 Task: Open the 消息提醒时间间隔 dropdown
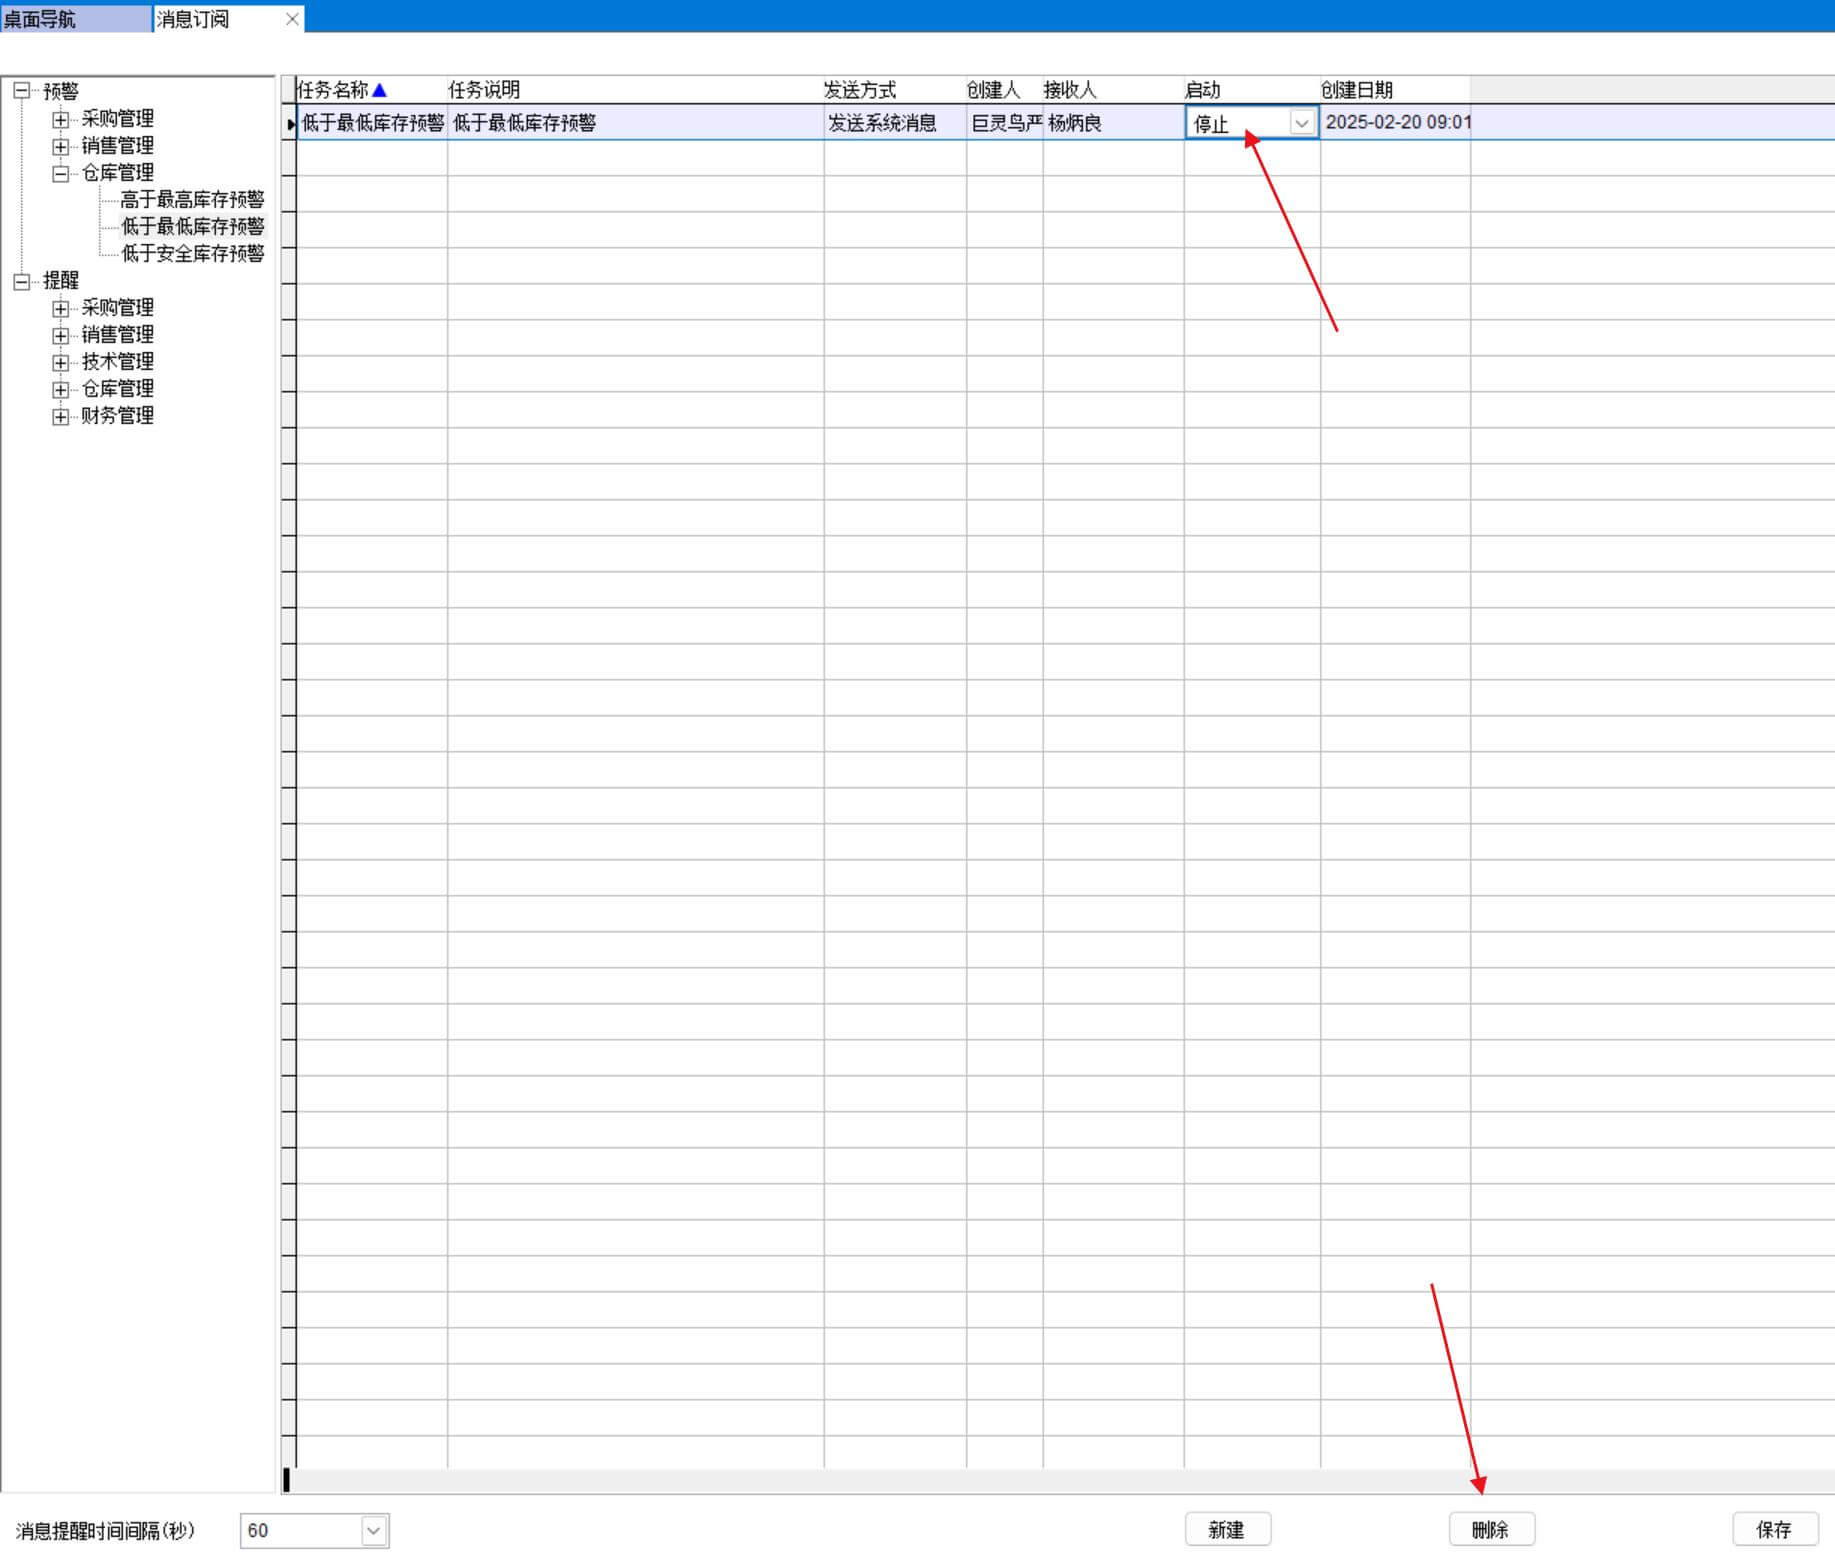[373, 1530]
